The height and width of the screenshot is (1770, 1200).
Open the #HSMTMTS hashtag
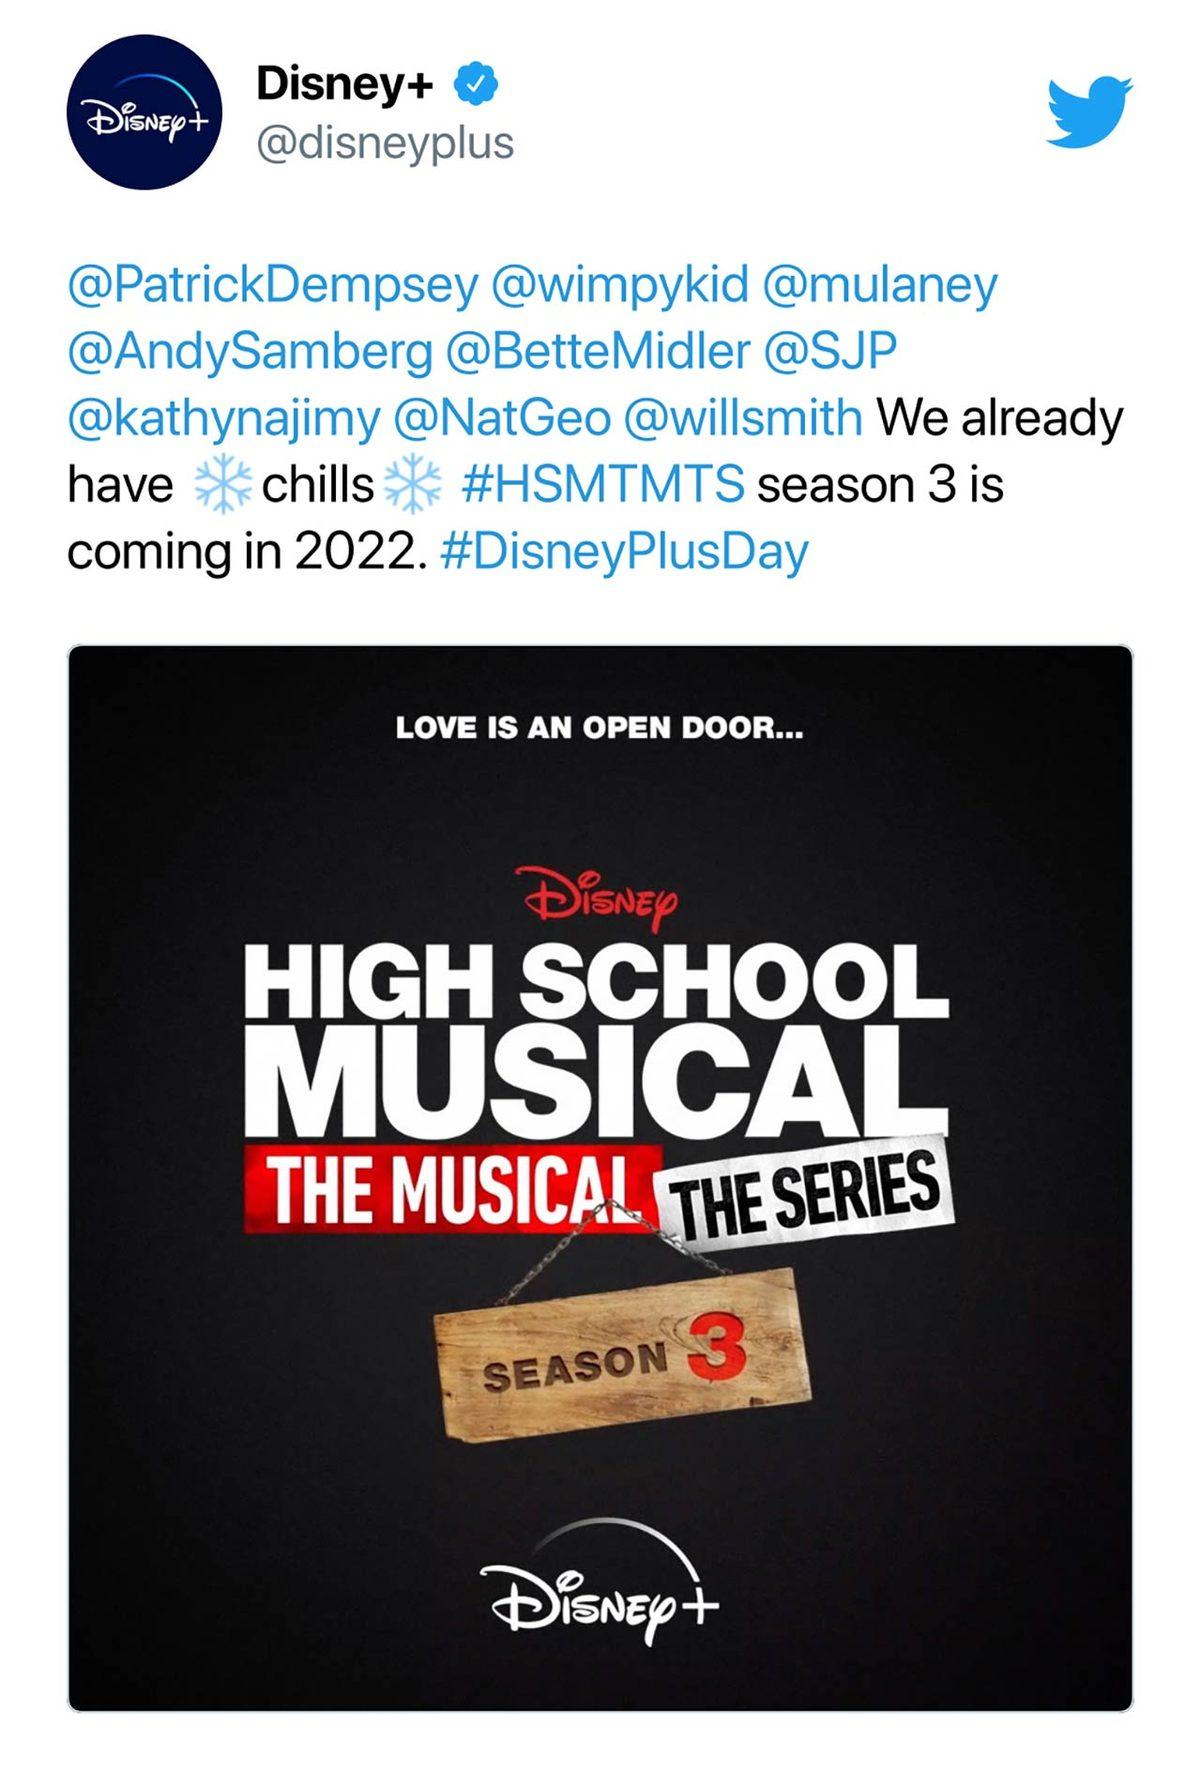[603, 485]
